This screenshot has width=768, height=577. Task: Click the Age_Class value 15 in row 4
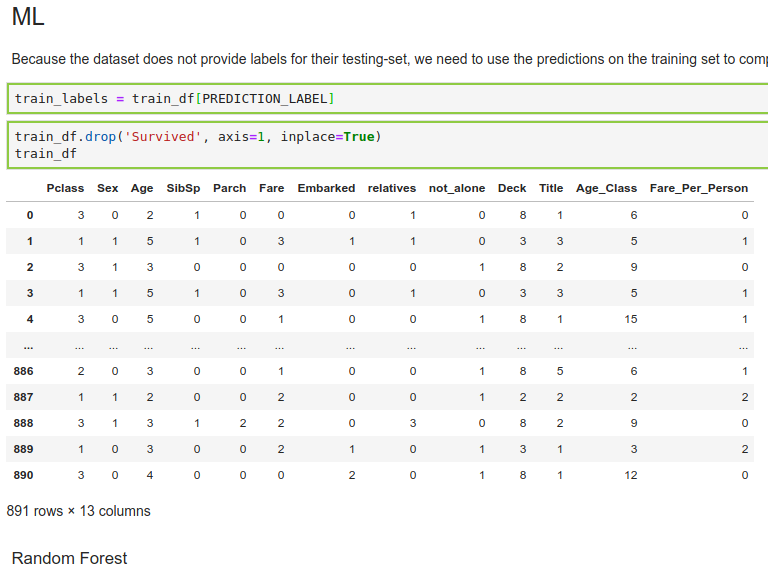[x=630, y=319]
